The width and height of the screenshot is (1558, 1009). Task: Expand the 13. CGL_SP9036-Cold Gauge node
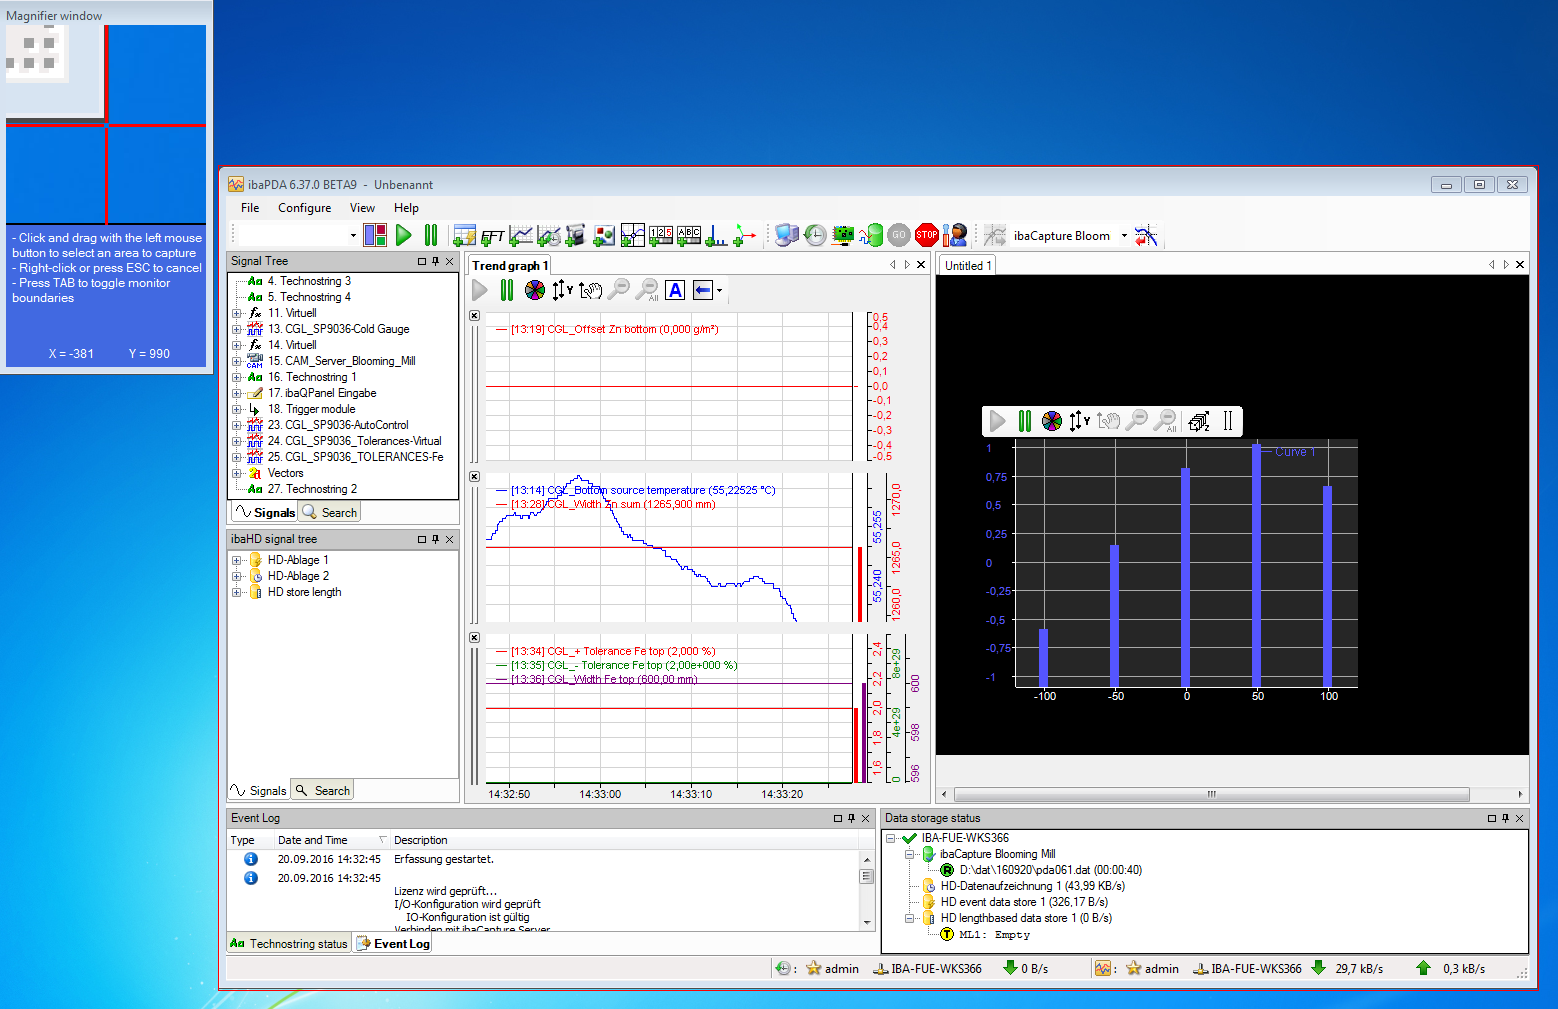coord(237,329)
